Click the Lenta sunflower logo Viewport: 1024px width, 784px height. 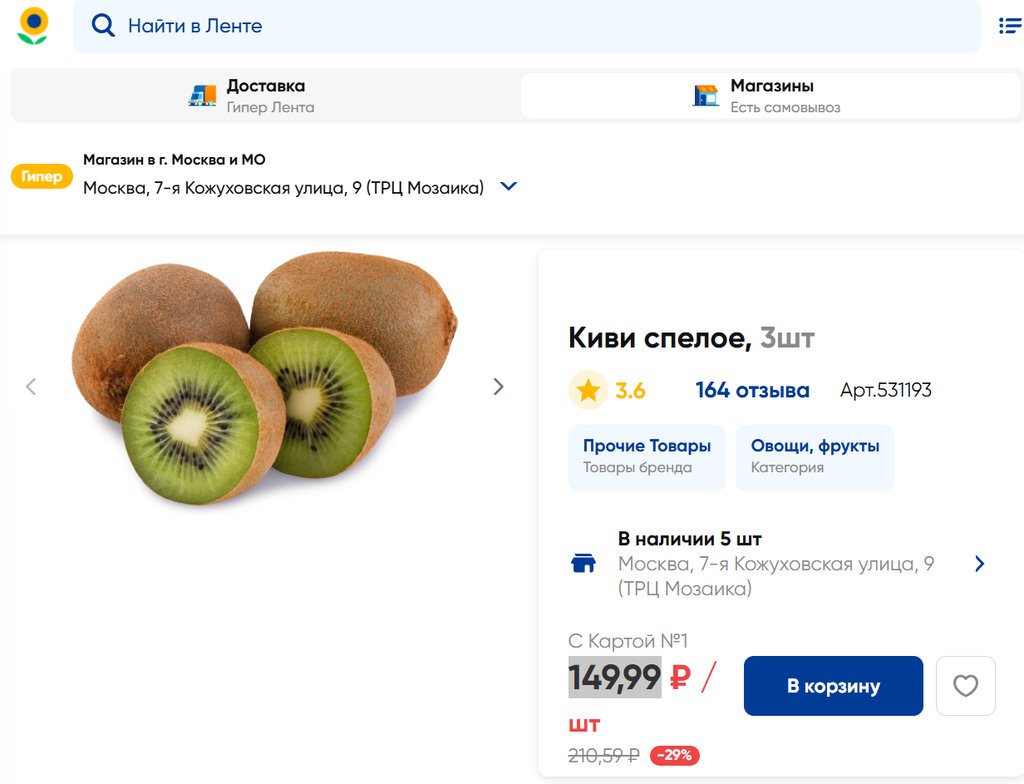33,26
